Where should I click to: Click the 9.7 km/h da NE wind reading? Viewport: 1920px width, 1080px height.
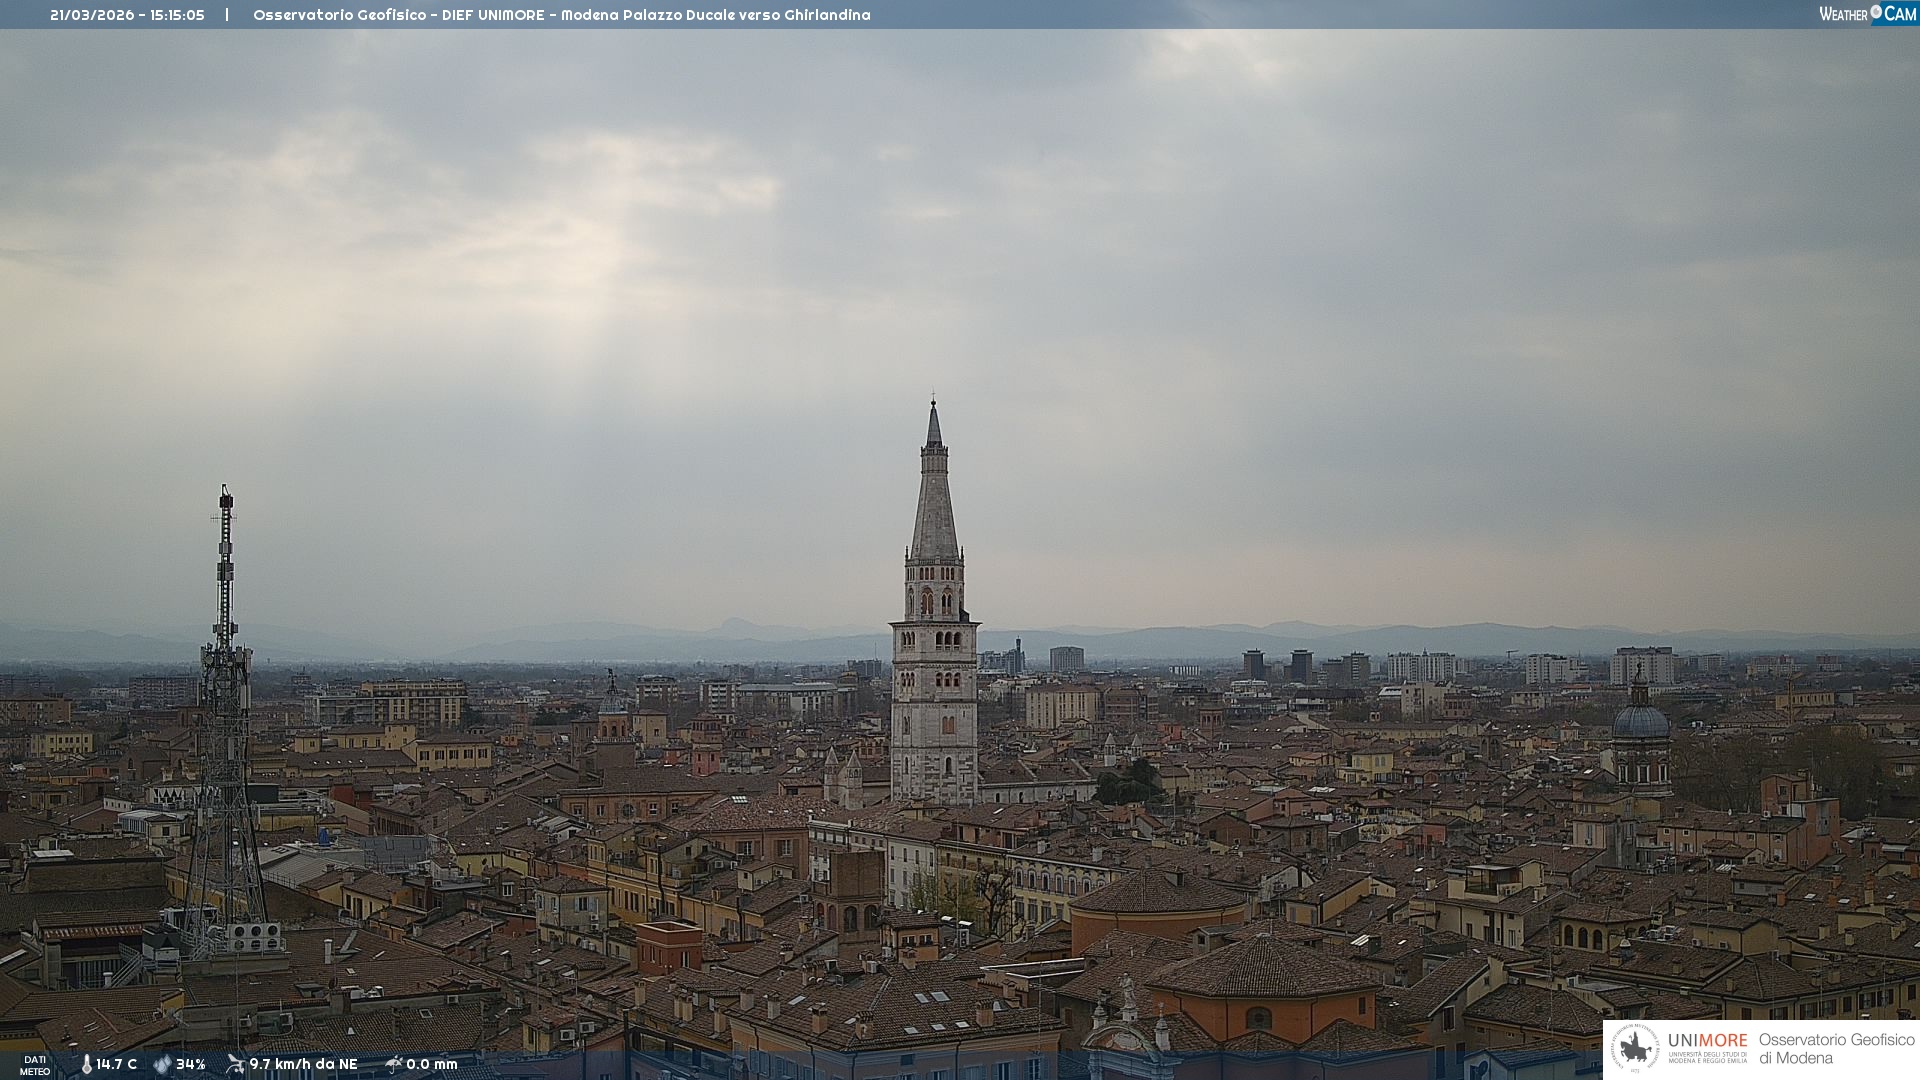pos(303,1064)
